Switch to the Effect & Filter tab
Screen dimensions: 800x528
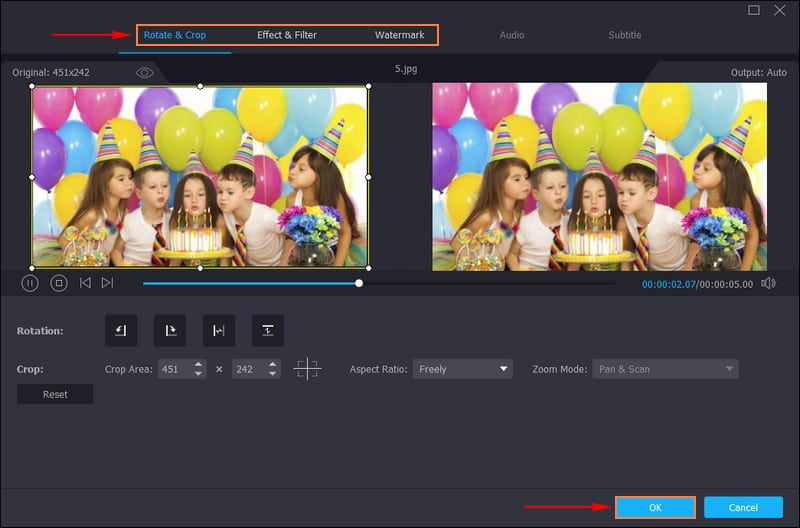coord(287,35)
